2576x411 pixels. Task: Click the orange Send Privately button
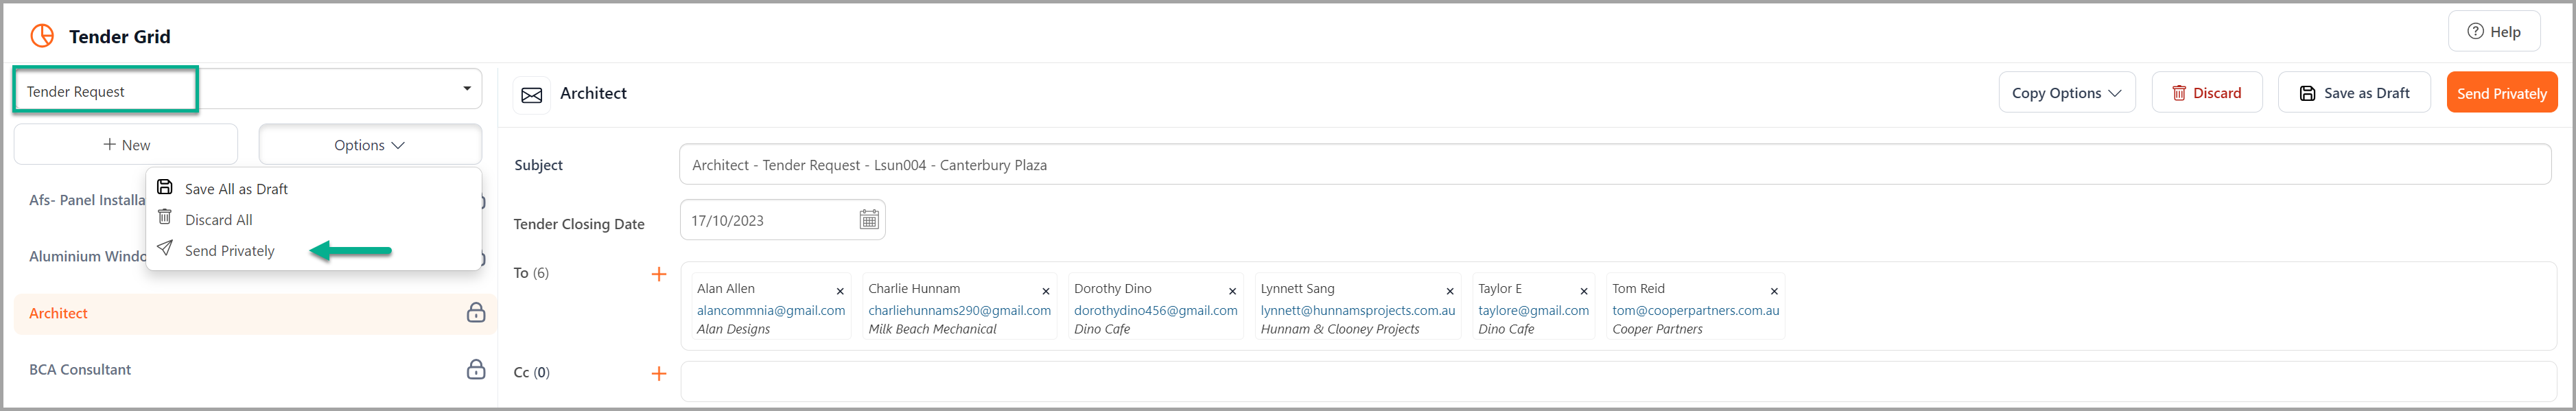[2501, 93]
